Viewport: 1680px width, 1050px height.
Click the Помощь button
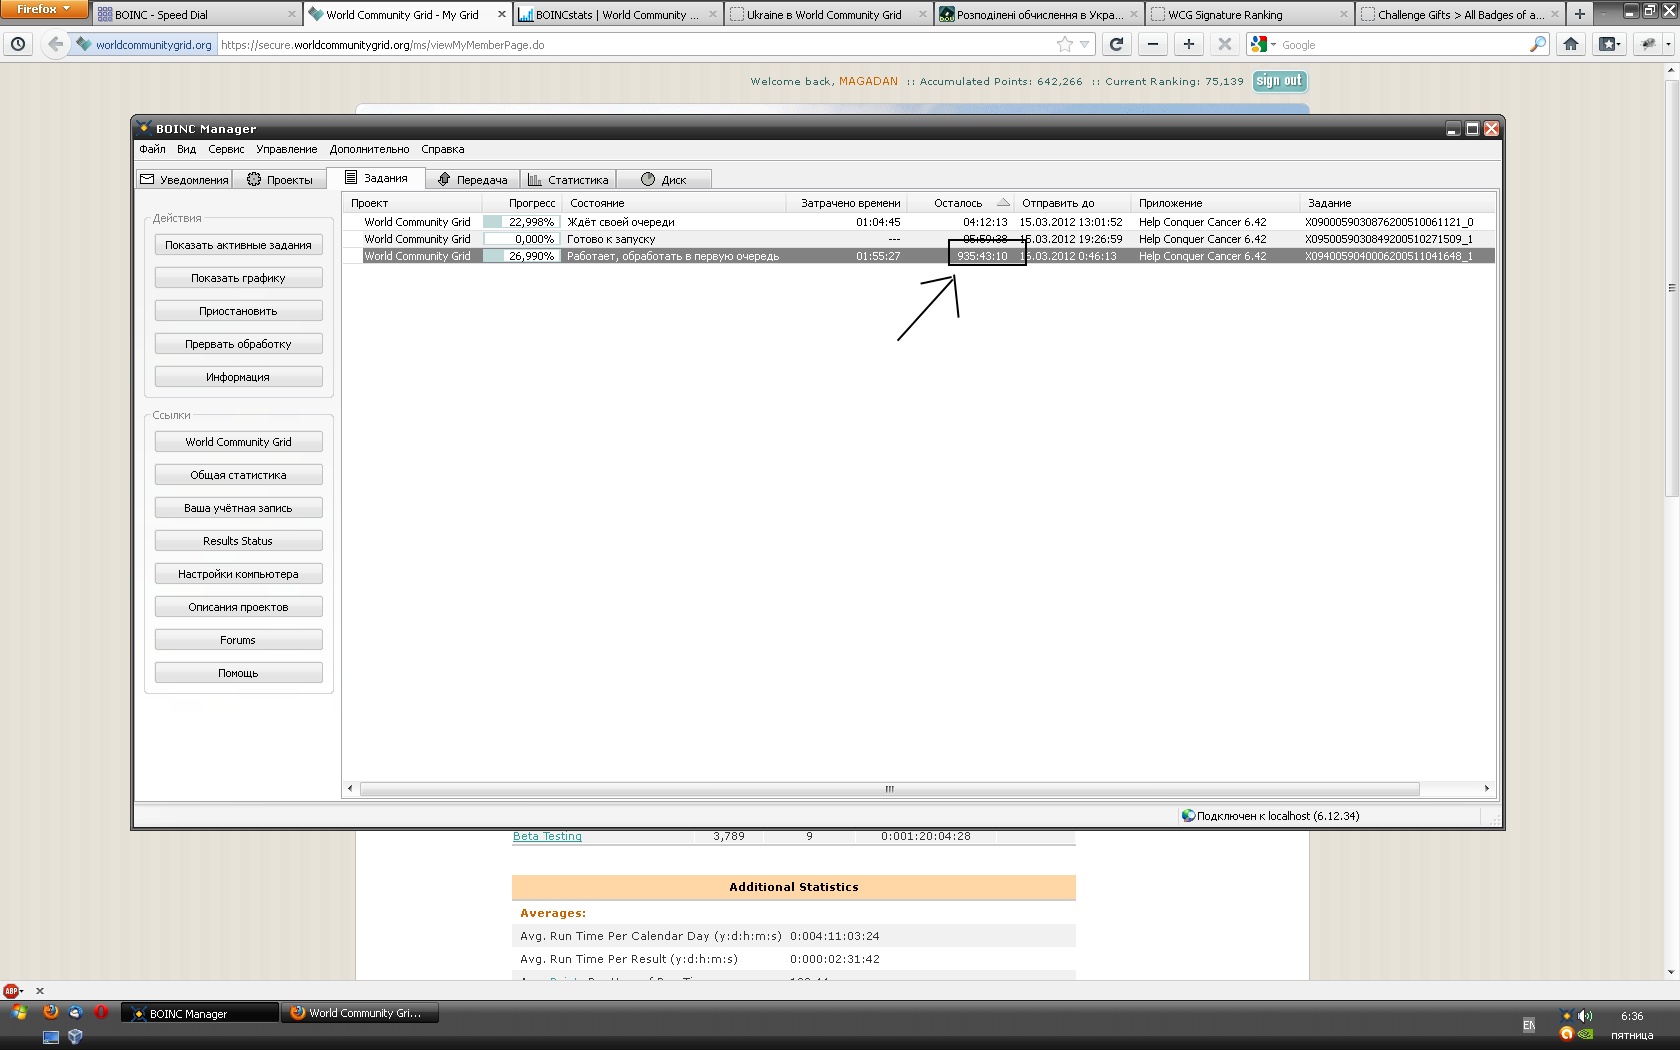(x=238, y=673)
